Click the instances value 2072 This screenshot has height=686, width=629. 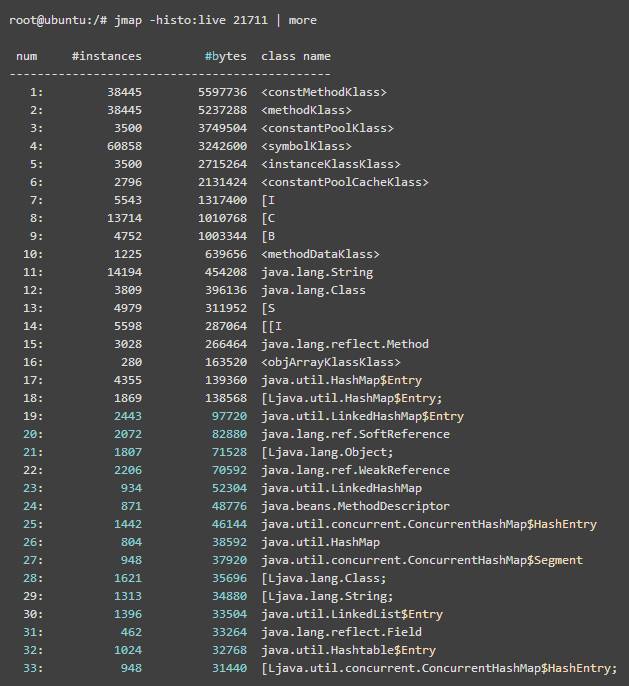click(x=128, y=434)
